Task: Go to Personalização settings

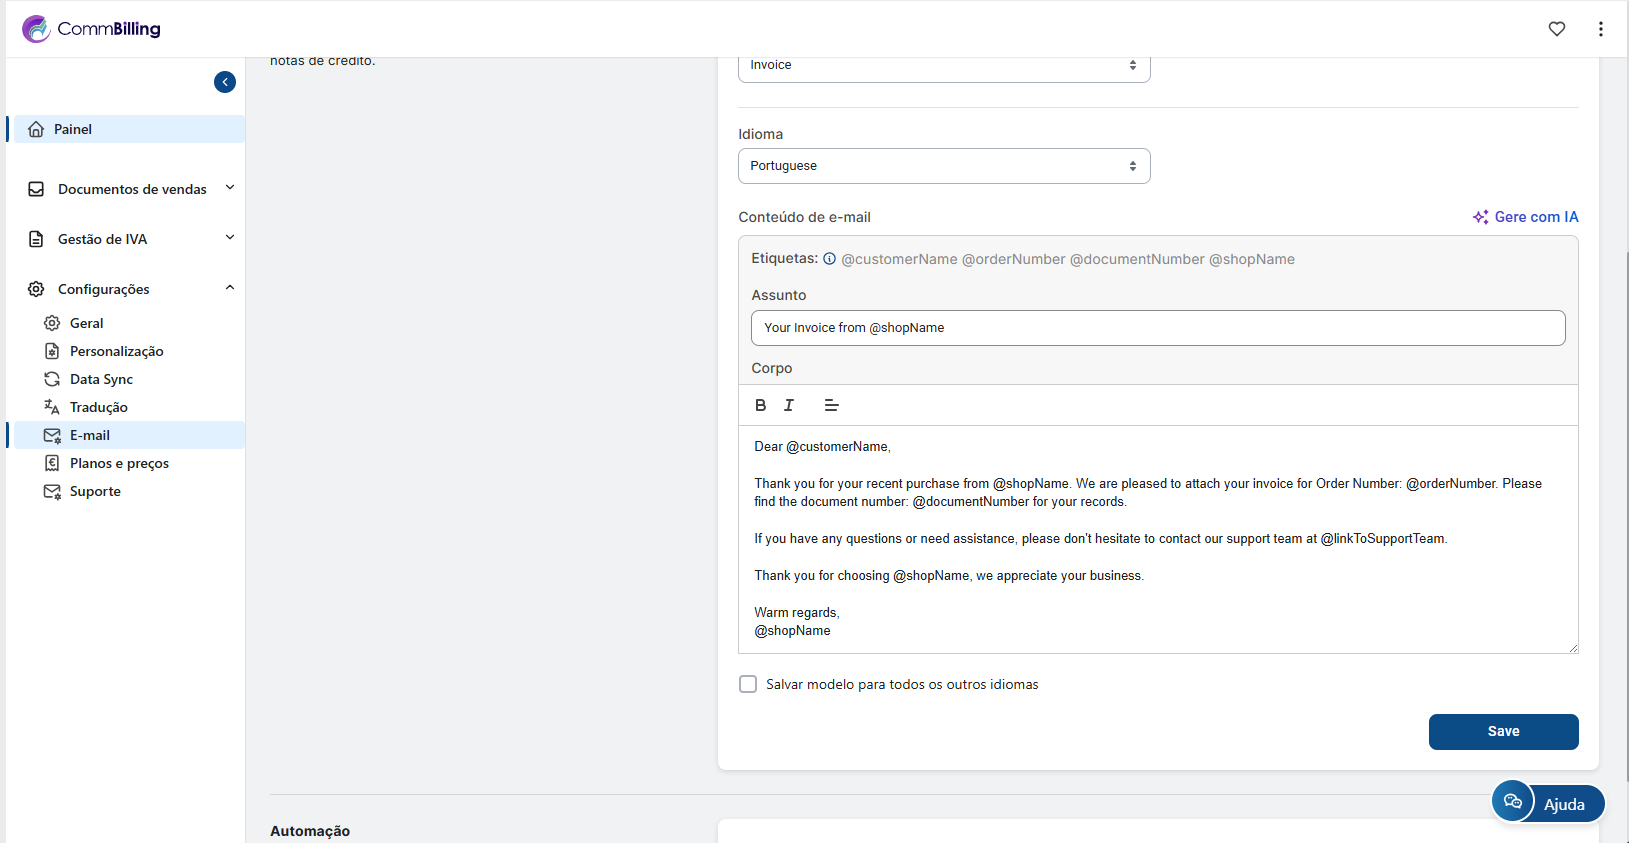Action: coord(116,351)
